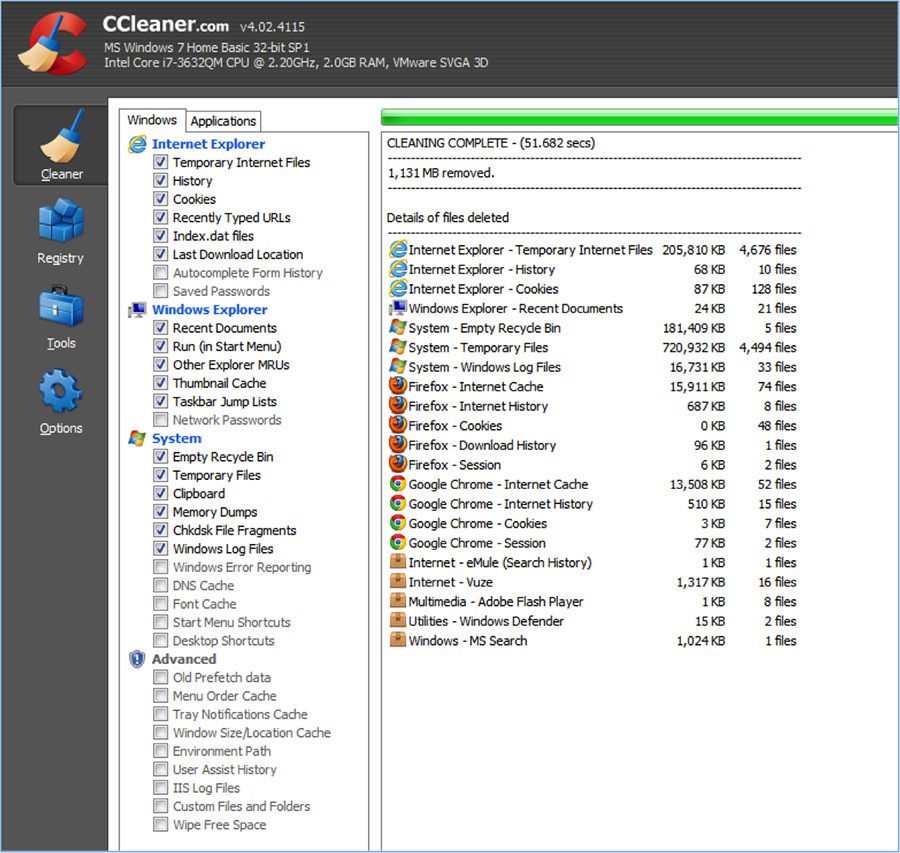900x853 pixels.
Task: Select Windows flag icon for Empty Recycle Bin result
Action: click(x=398, y=328)
